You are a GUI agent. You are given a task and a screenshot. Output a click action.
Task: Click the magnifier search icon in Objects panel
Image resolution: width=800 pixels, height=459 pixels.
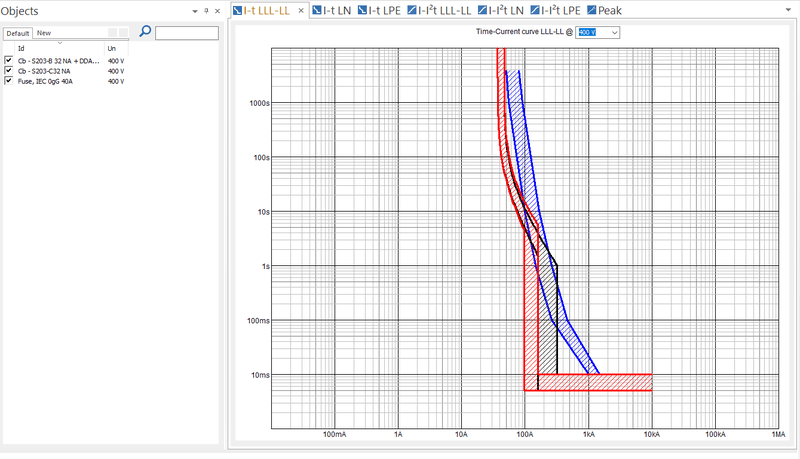pyautogui.click(x=145, y=32)
